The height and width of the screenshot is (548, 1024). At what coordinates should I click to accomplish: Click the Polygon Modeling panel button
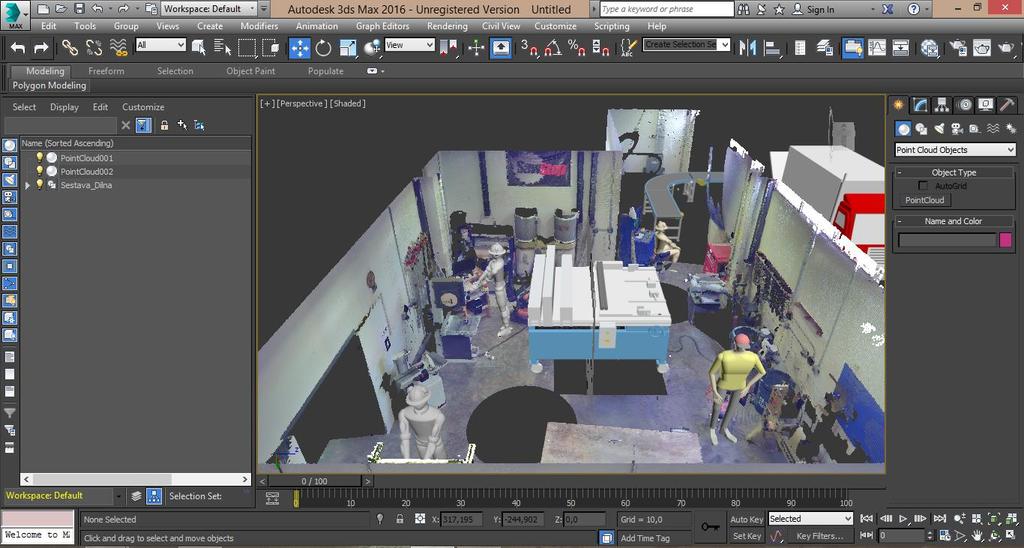click(50, 86)
